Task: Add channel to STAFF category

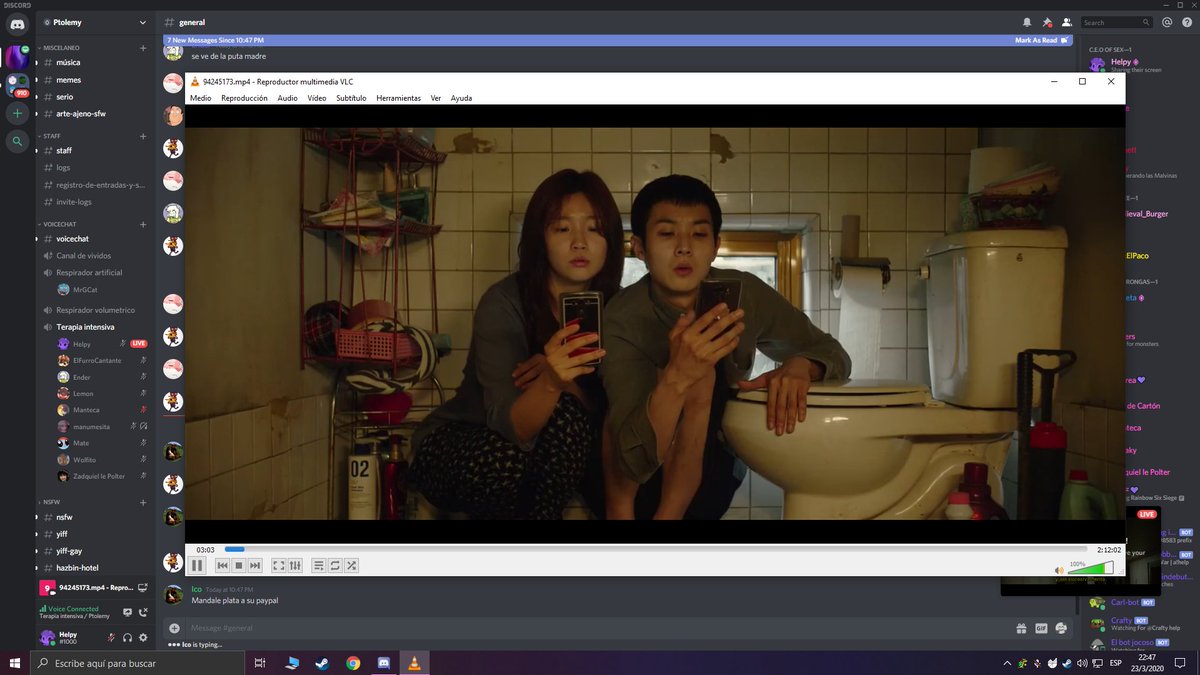Action: [143, 135]
